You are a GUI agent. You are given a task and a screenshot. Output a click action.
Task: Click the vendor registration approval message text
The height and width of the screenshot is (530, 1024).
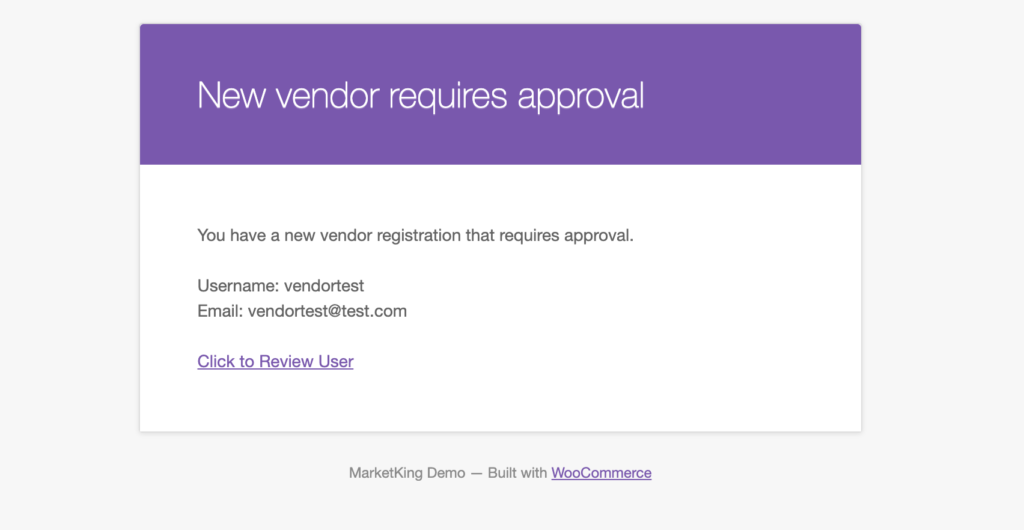(415, 235)
